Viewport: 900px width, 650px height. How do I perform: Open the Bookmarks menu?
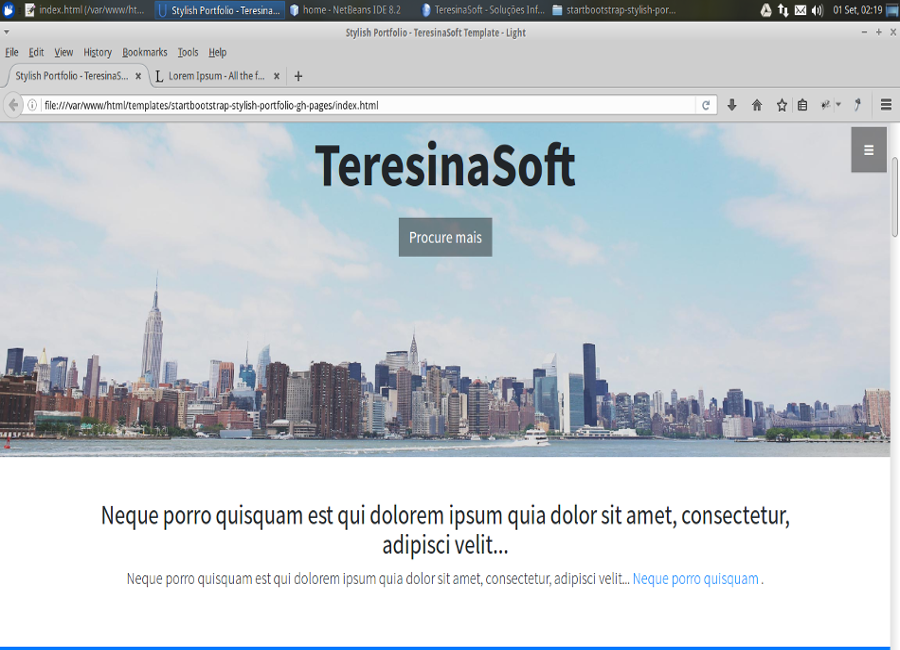[145, 52]
